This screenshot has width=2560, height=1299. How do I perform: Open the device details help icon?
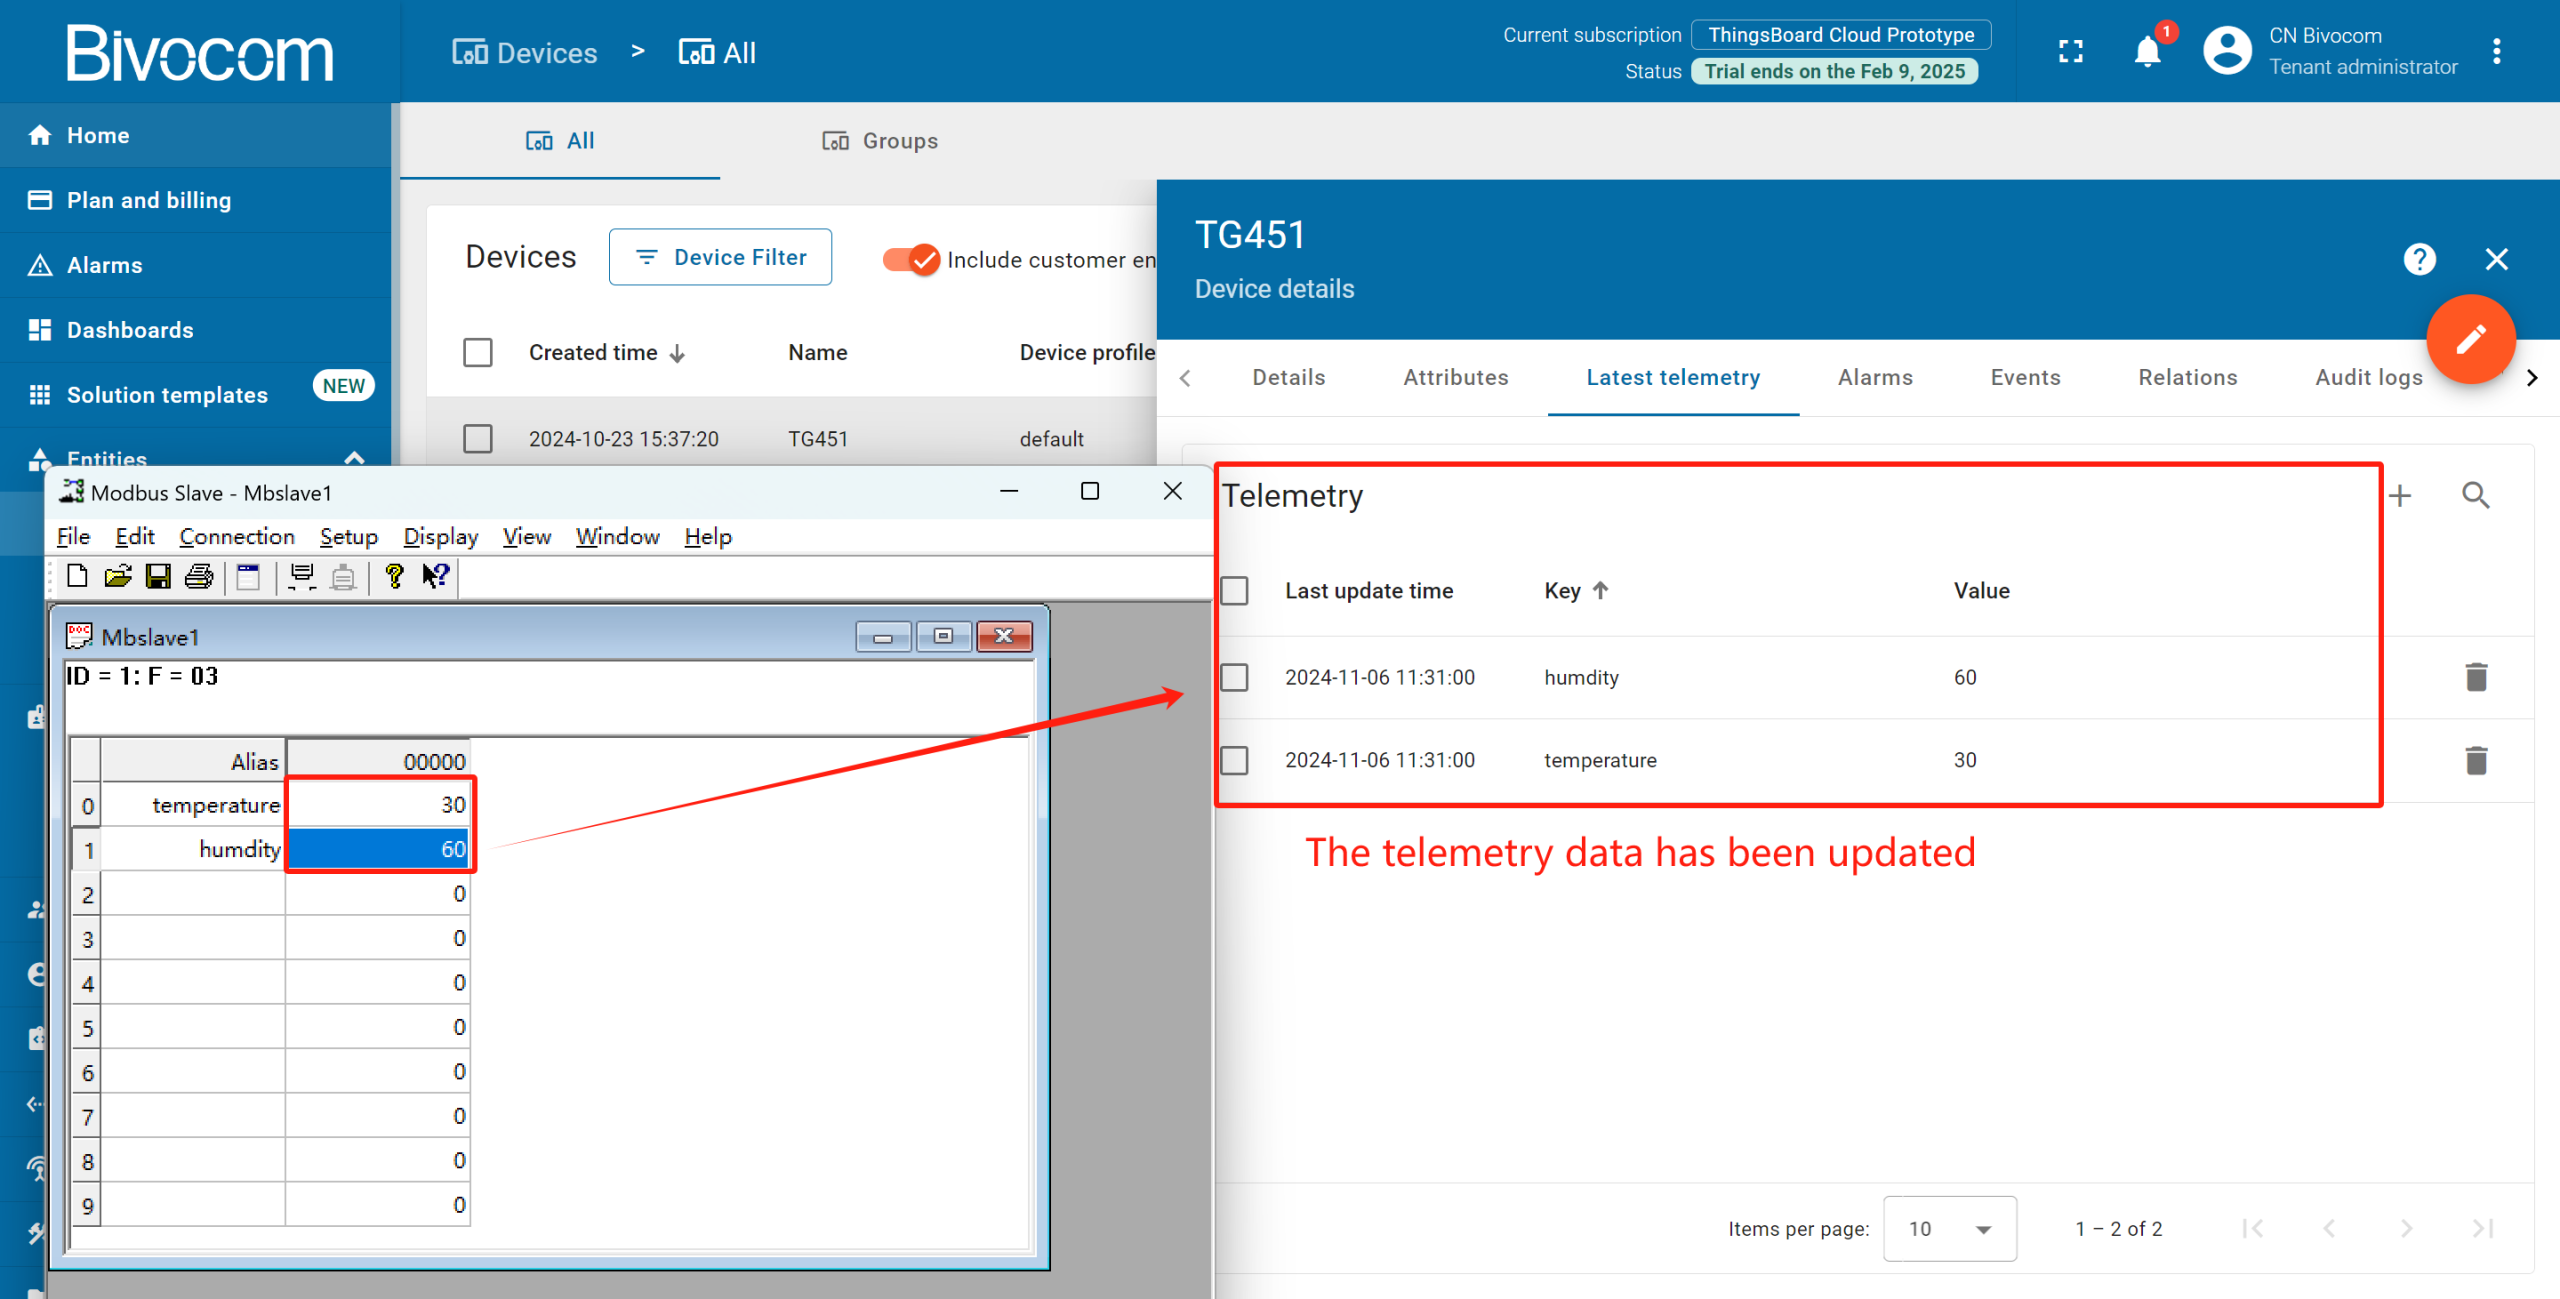[2419, 260]
